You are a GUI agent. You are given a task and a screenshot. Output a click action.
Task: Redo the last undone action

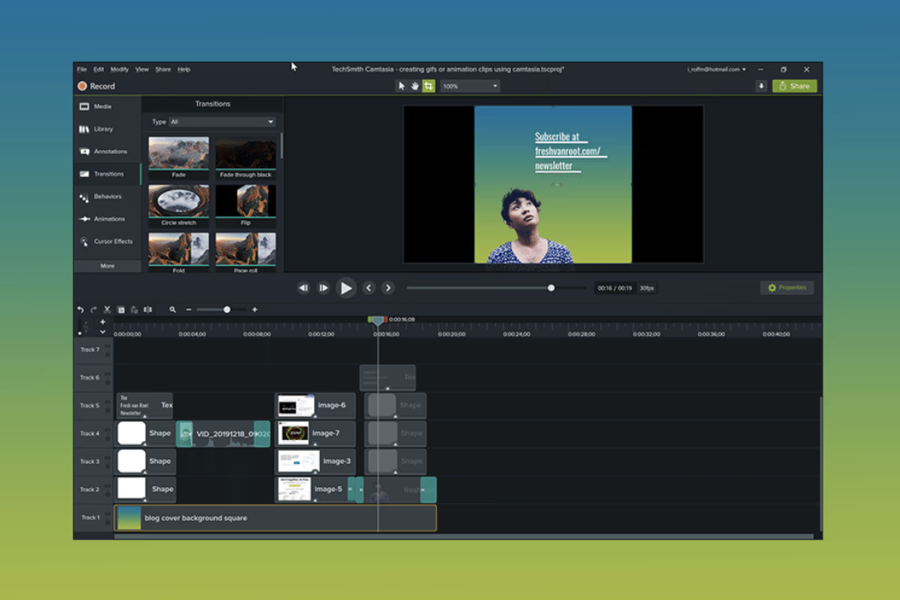(94, 309)
